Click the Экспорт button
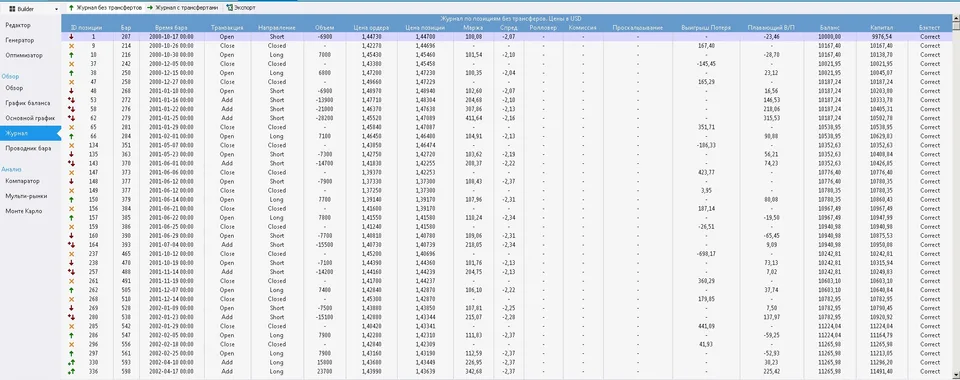960x380 pixels. [x=241, y=8]
